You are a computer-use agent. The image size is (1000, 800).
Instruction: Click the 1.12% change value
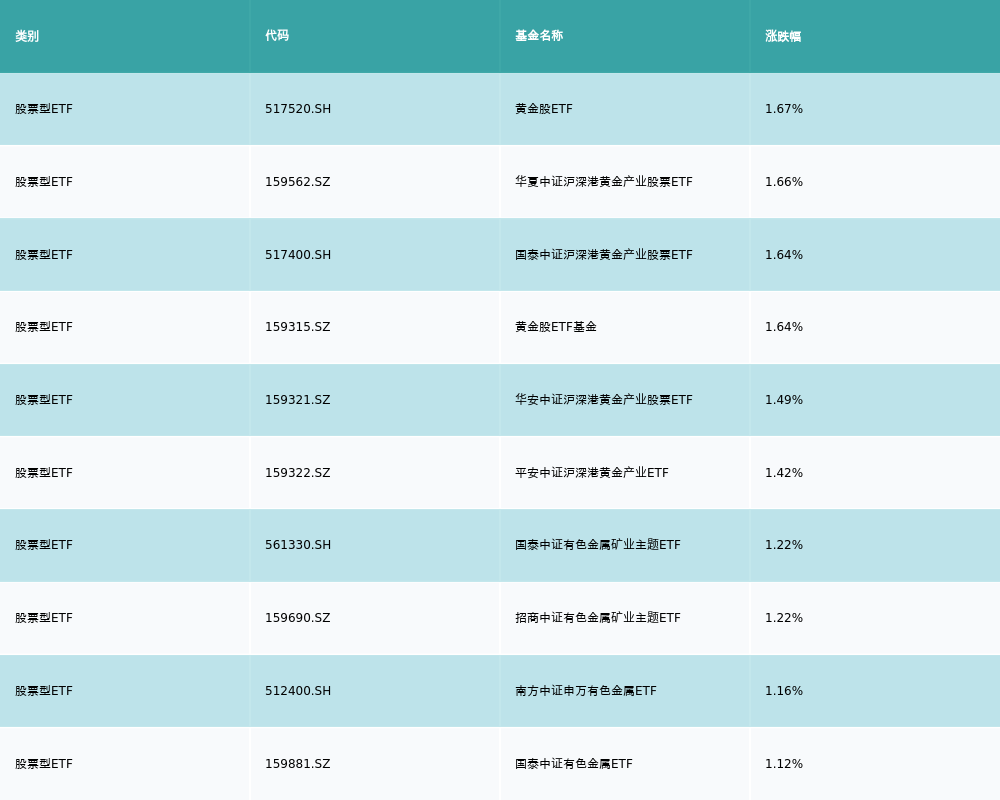tap(784, 764)
